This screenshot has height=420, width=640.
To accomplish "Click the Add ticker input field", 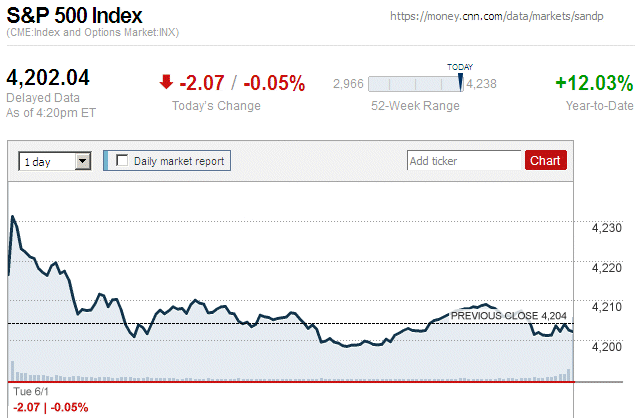I will click(464, 160).
